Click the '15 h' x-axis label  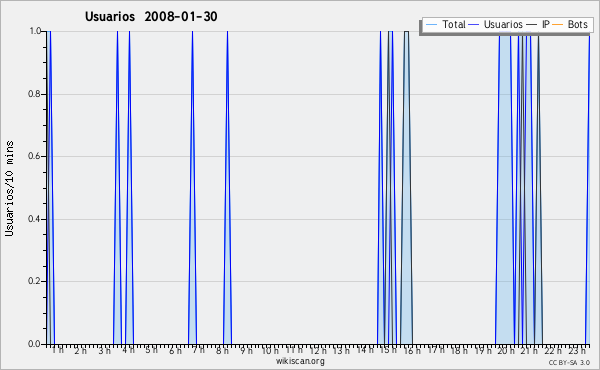click(388, 350)
